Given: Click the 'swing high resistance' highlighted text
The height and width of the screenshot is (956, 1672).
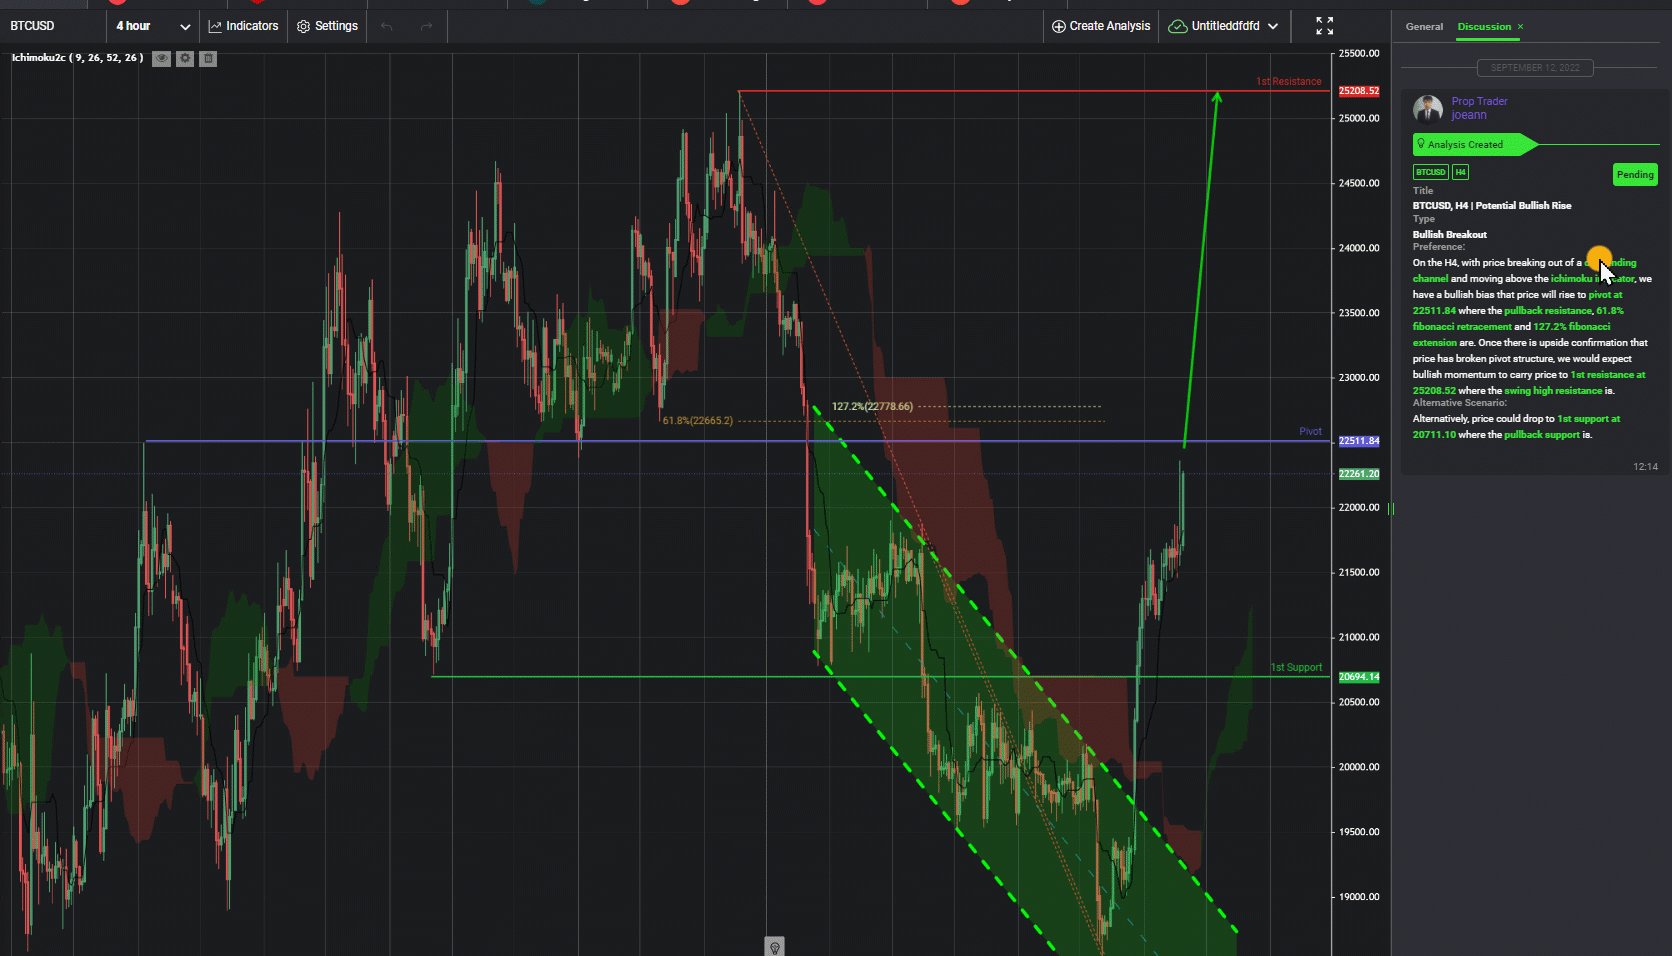Looking at the screenshot, I should coord(1553,391).
